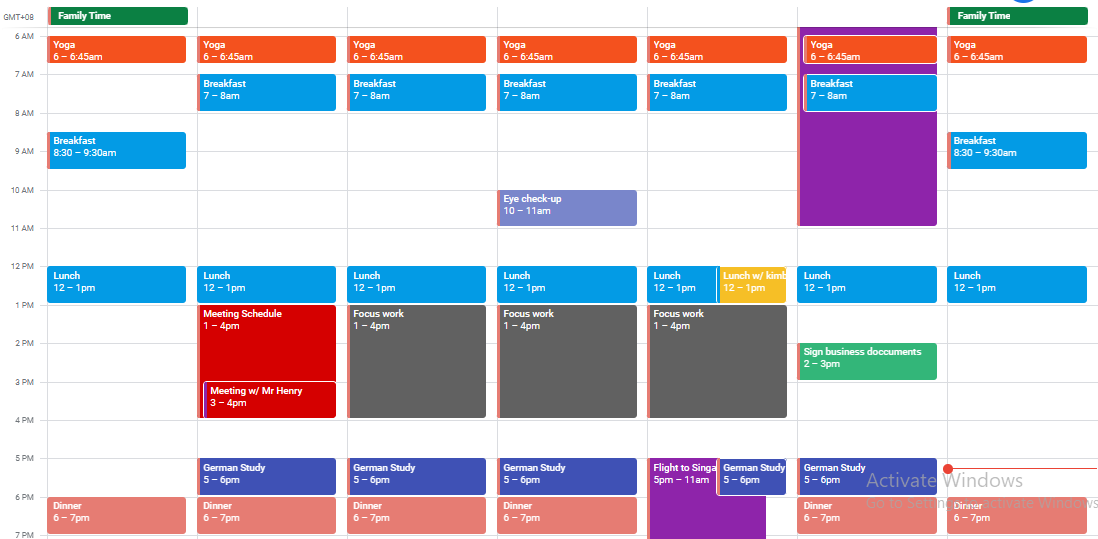The height and width of the screenshot is (539, 1098).
Task: Open the Lunch event beside Lunch w/ kimb
Action: 682,284
